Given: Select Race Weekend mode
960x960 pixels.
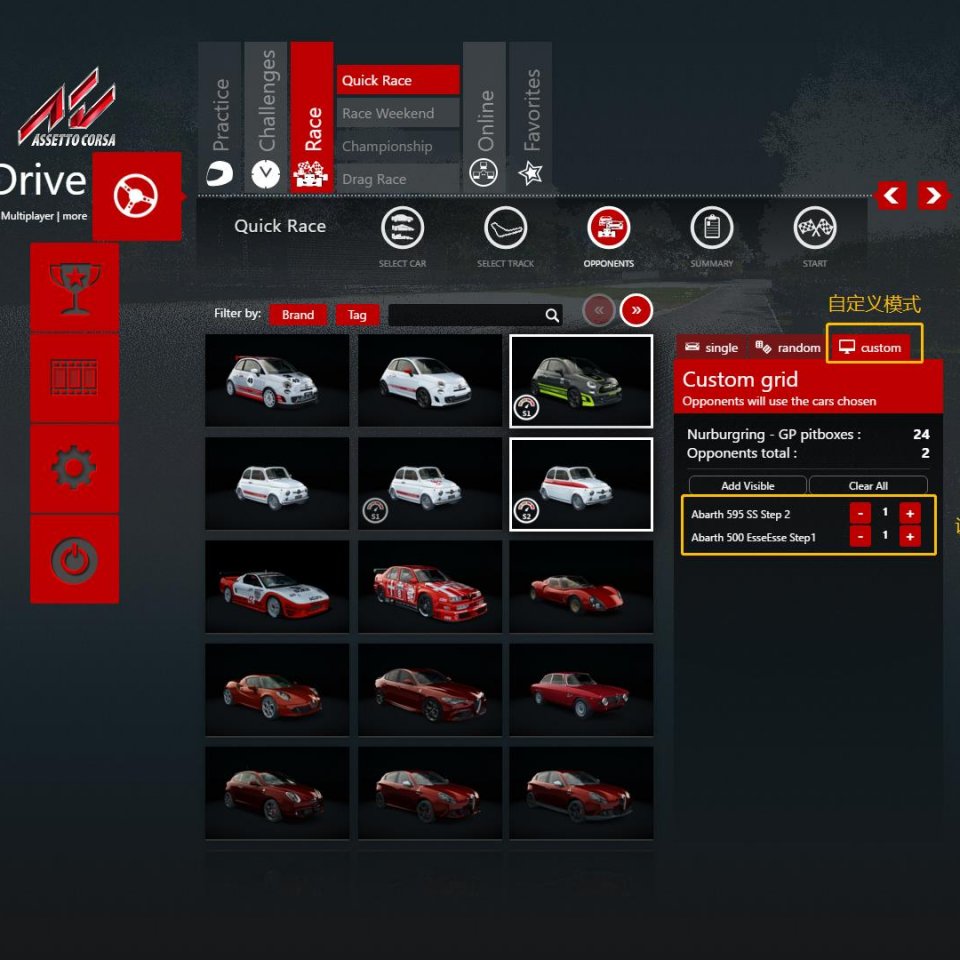Looking at the screenshot, I should point(398,113).
